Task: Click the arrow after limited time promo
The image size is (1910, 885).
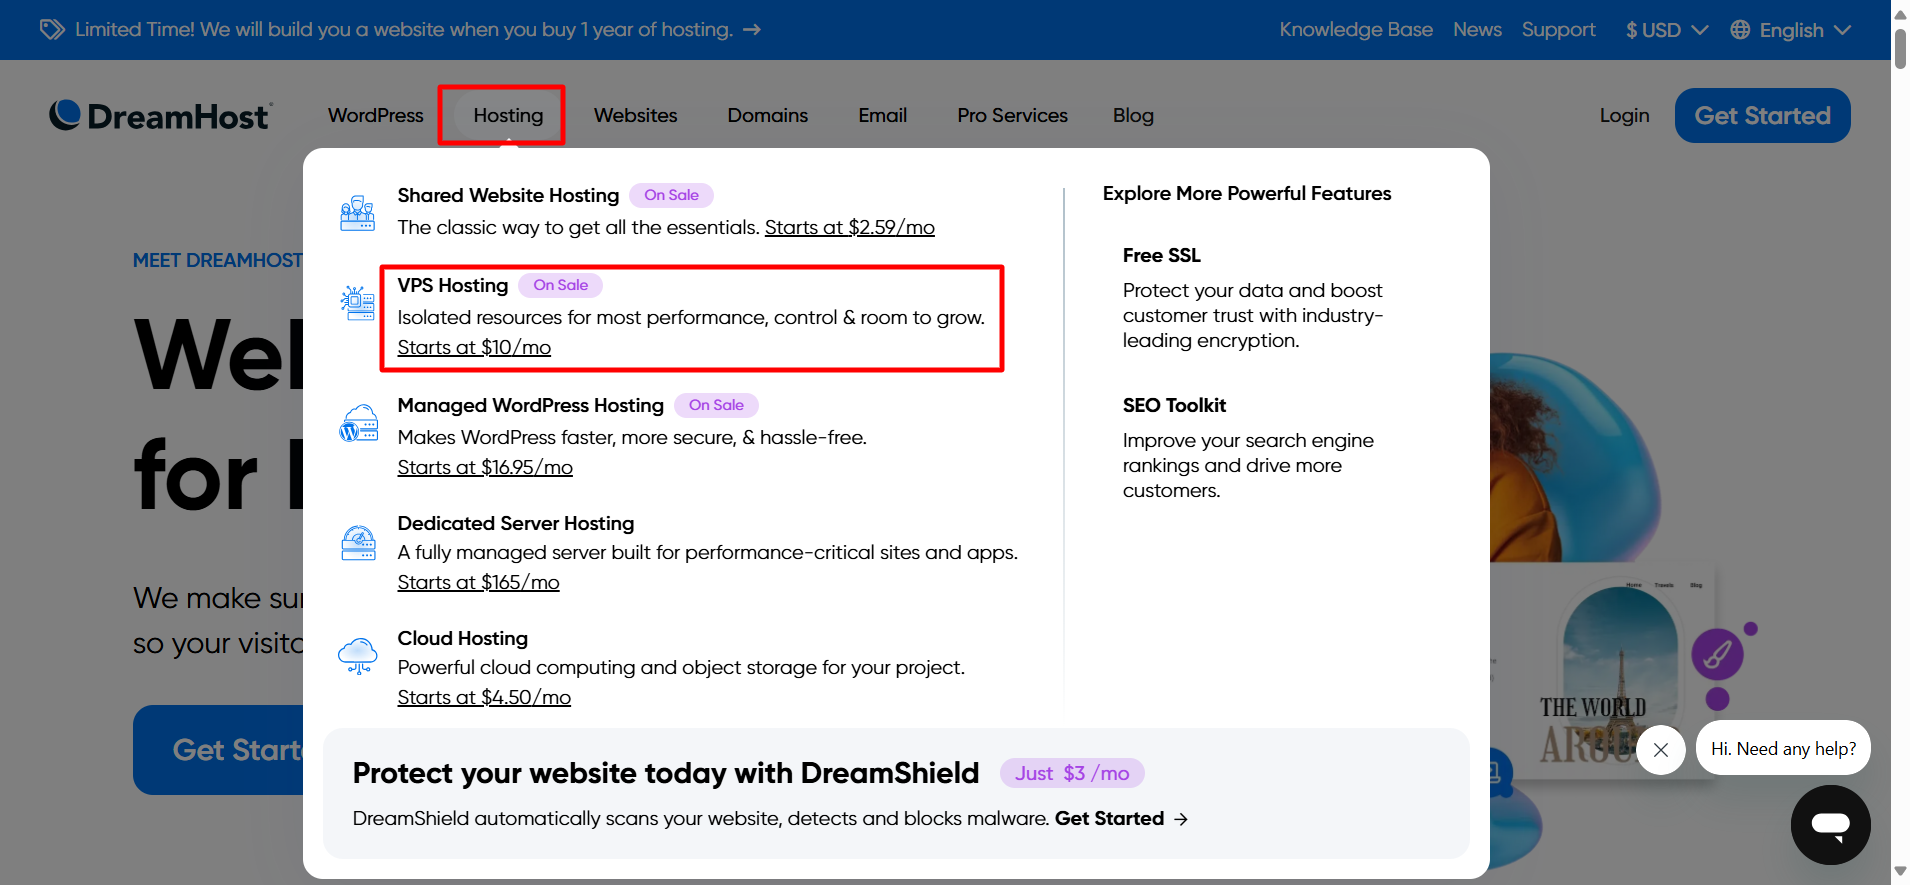Action: [x=752, y=30]
